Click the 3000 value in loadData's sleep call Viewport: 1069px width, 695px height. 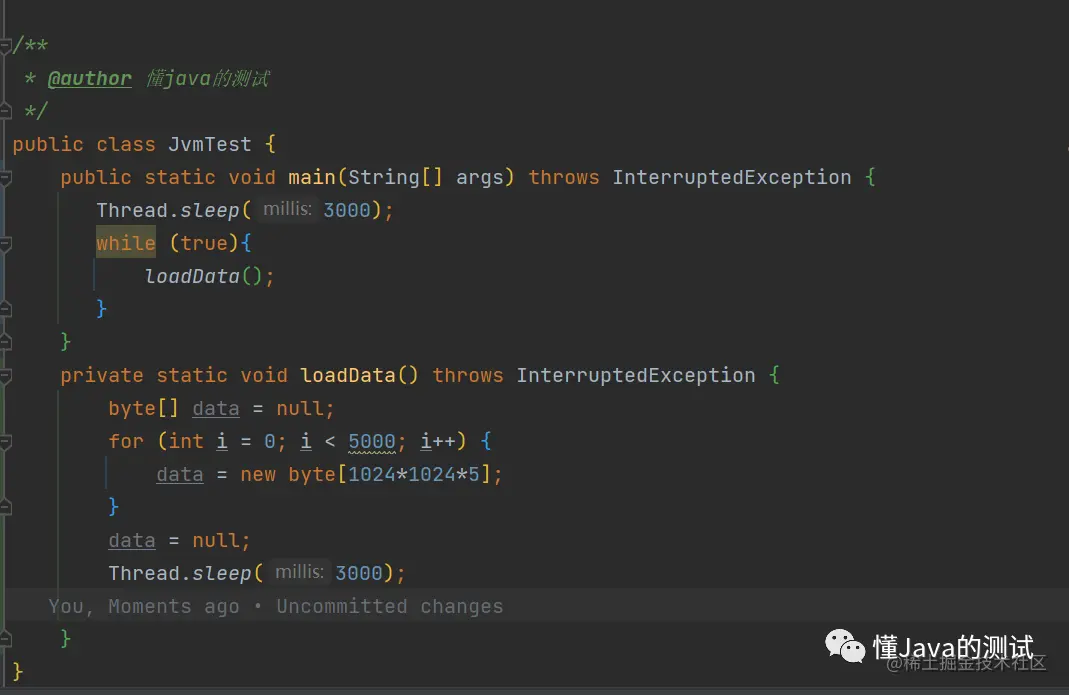(x=359, y=573)
